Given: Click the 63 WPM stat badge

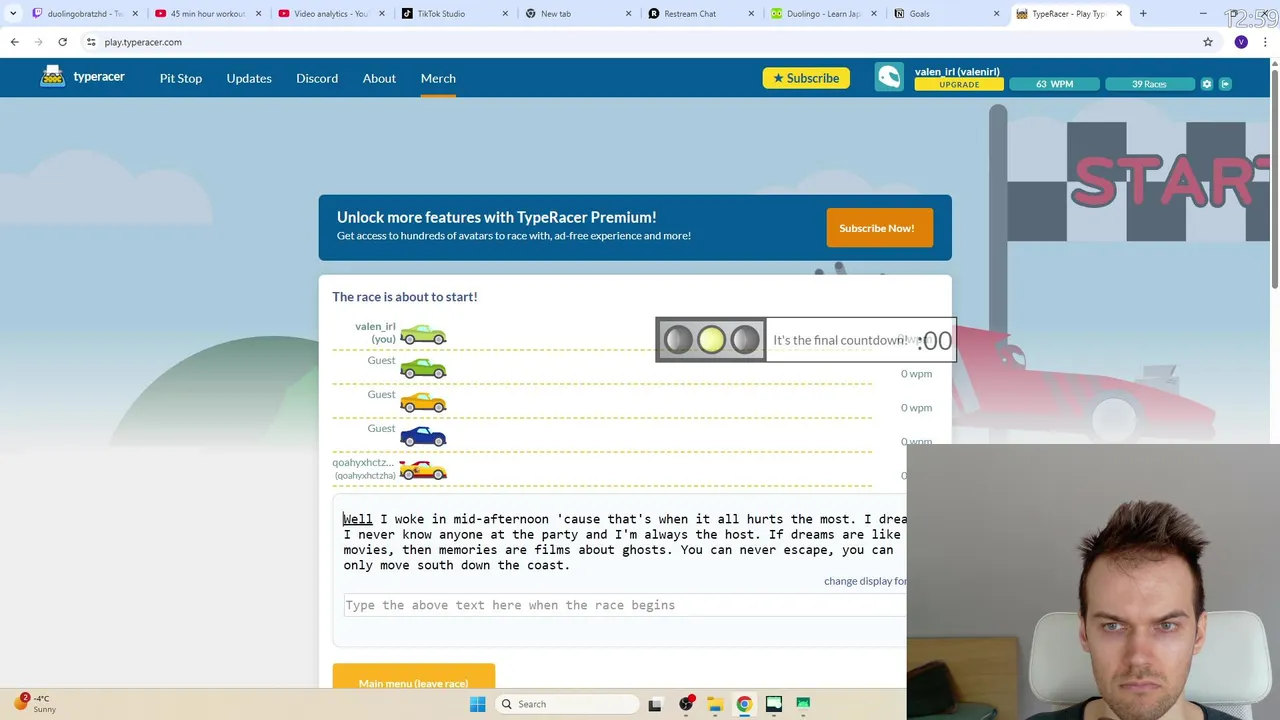Looking at the screenshot, I should pos(1054,84).
